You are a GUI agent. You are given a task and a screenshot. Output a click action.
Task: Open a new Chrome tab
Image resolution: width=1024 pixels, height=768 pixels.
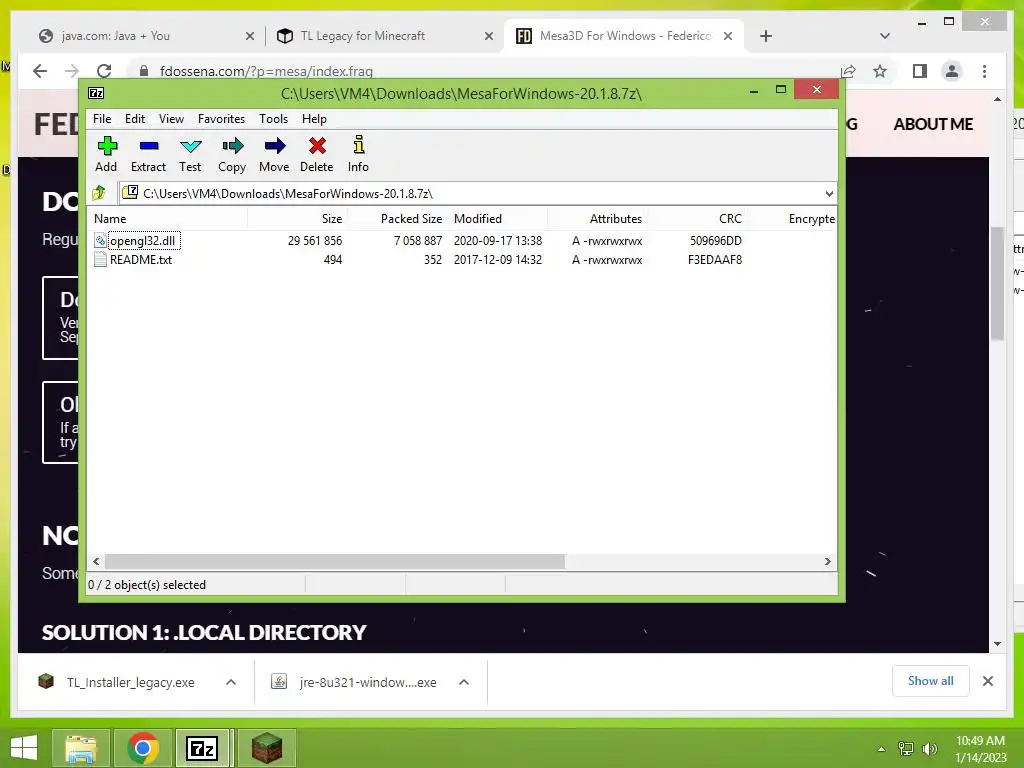tap(766, 36)
